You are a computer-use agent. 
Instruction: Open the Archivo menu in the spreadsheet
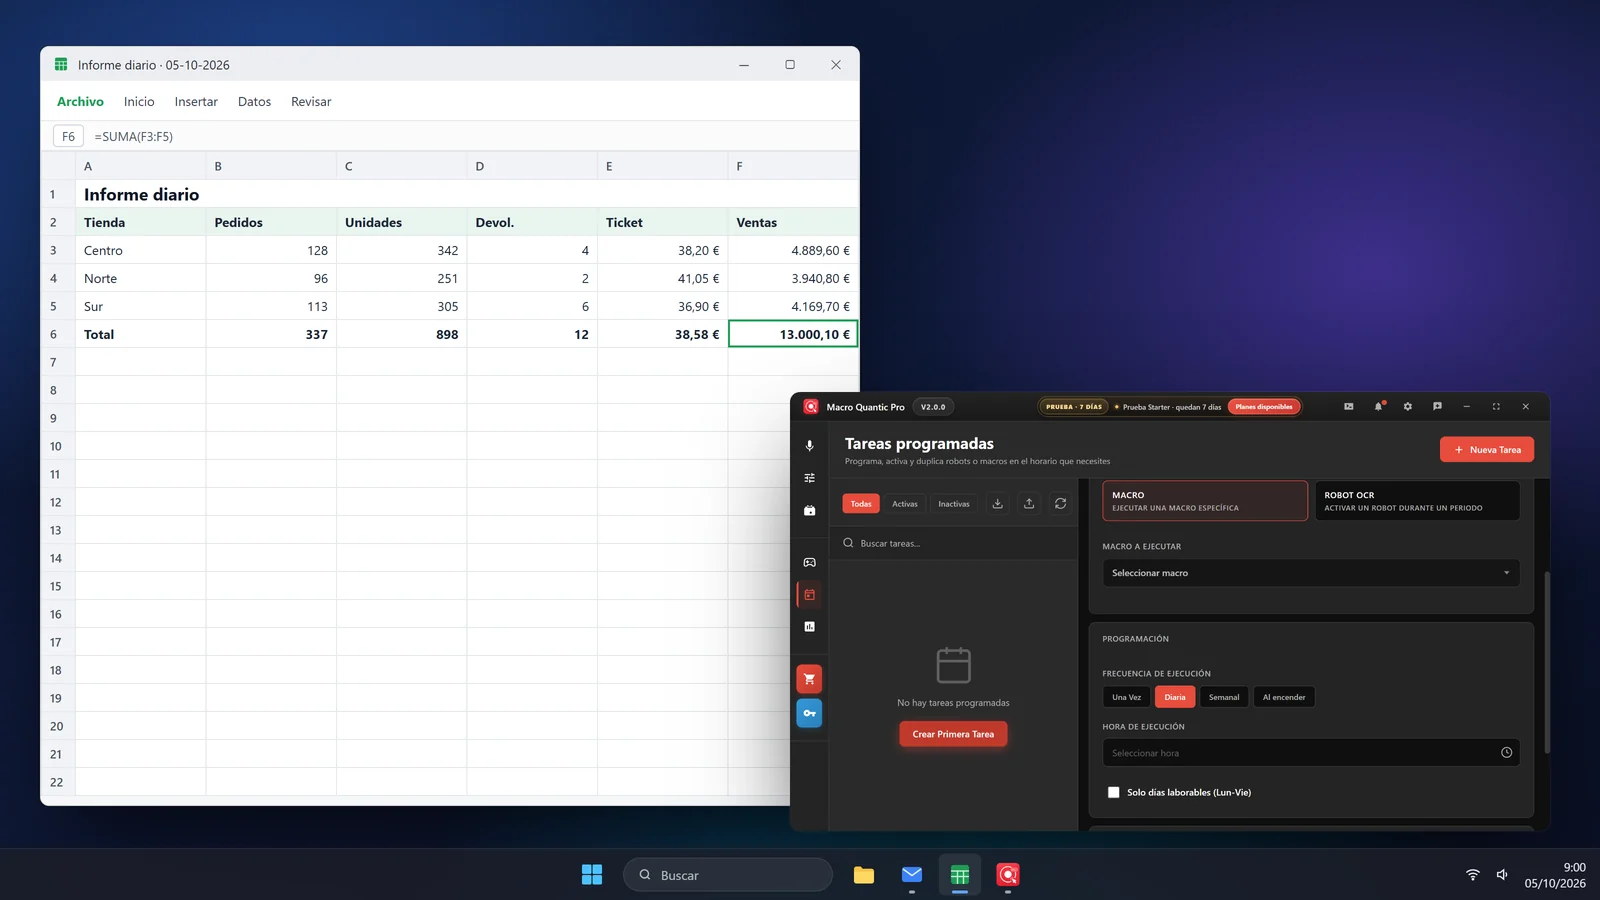(x=80, y=102)
